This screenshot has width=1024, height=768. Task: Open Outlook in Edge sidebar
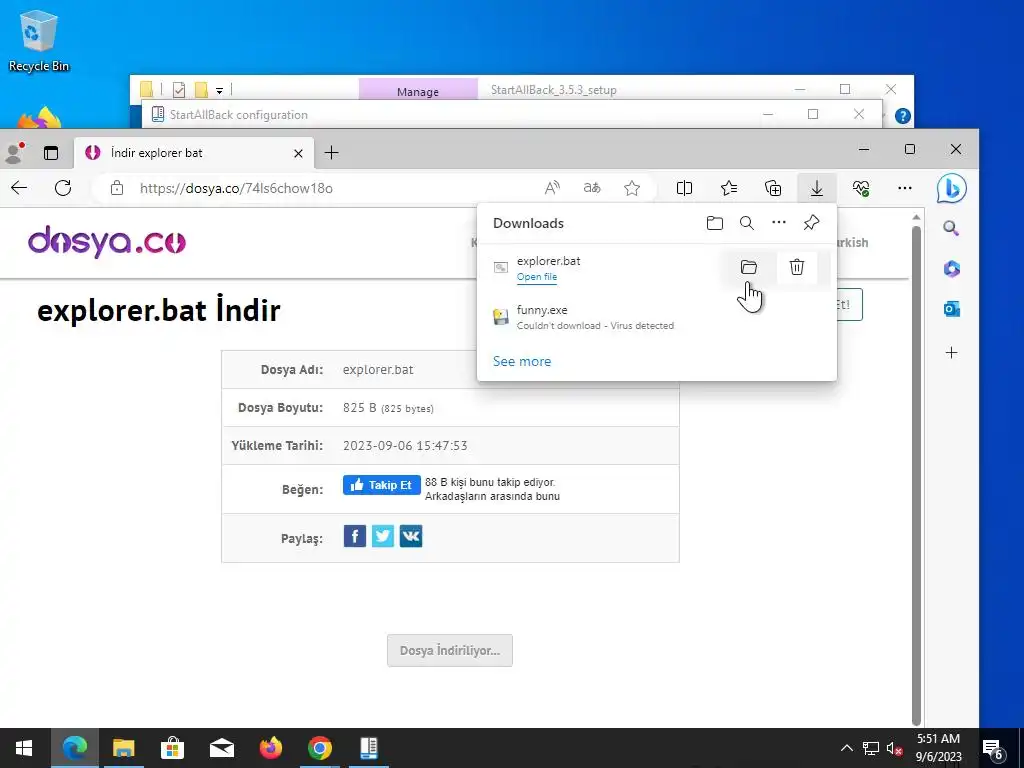tap(951, 309)
